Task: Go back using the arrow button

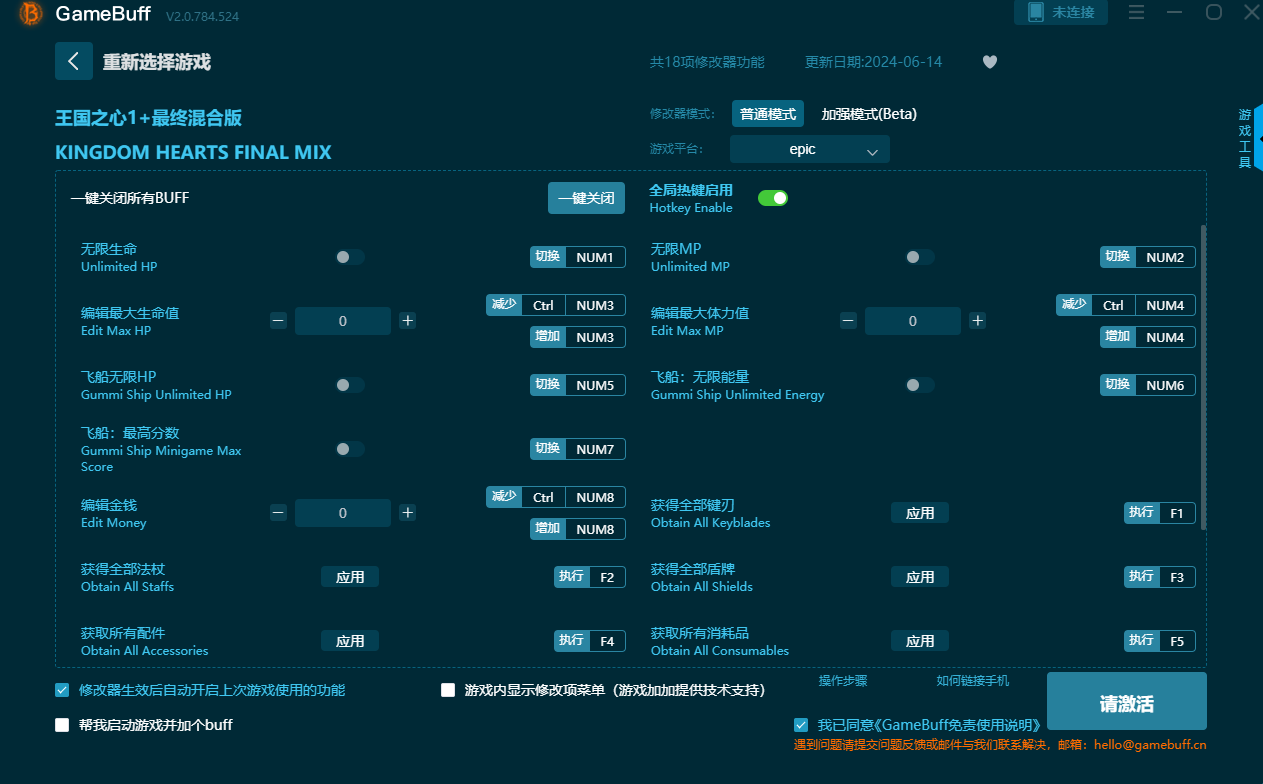Action: pyautogui.click(x=73, y=61)
